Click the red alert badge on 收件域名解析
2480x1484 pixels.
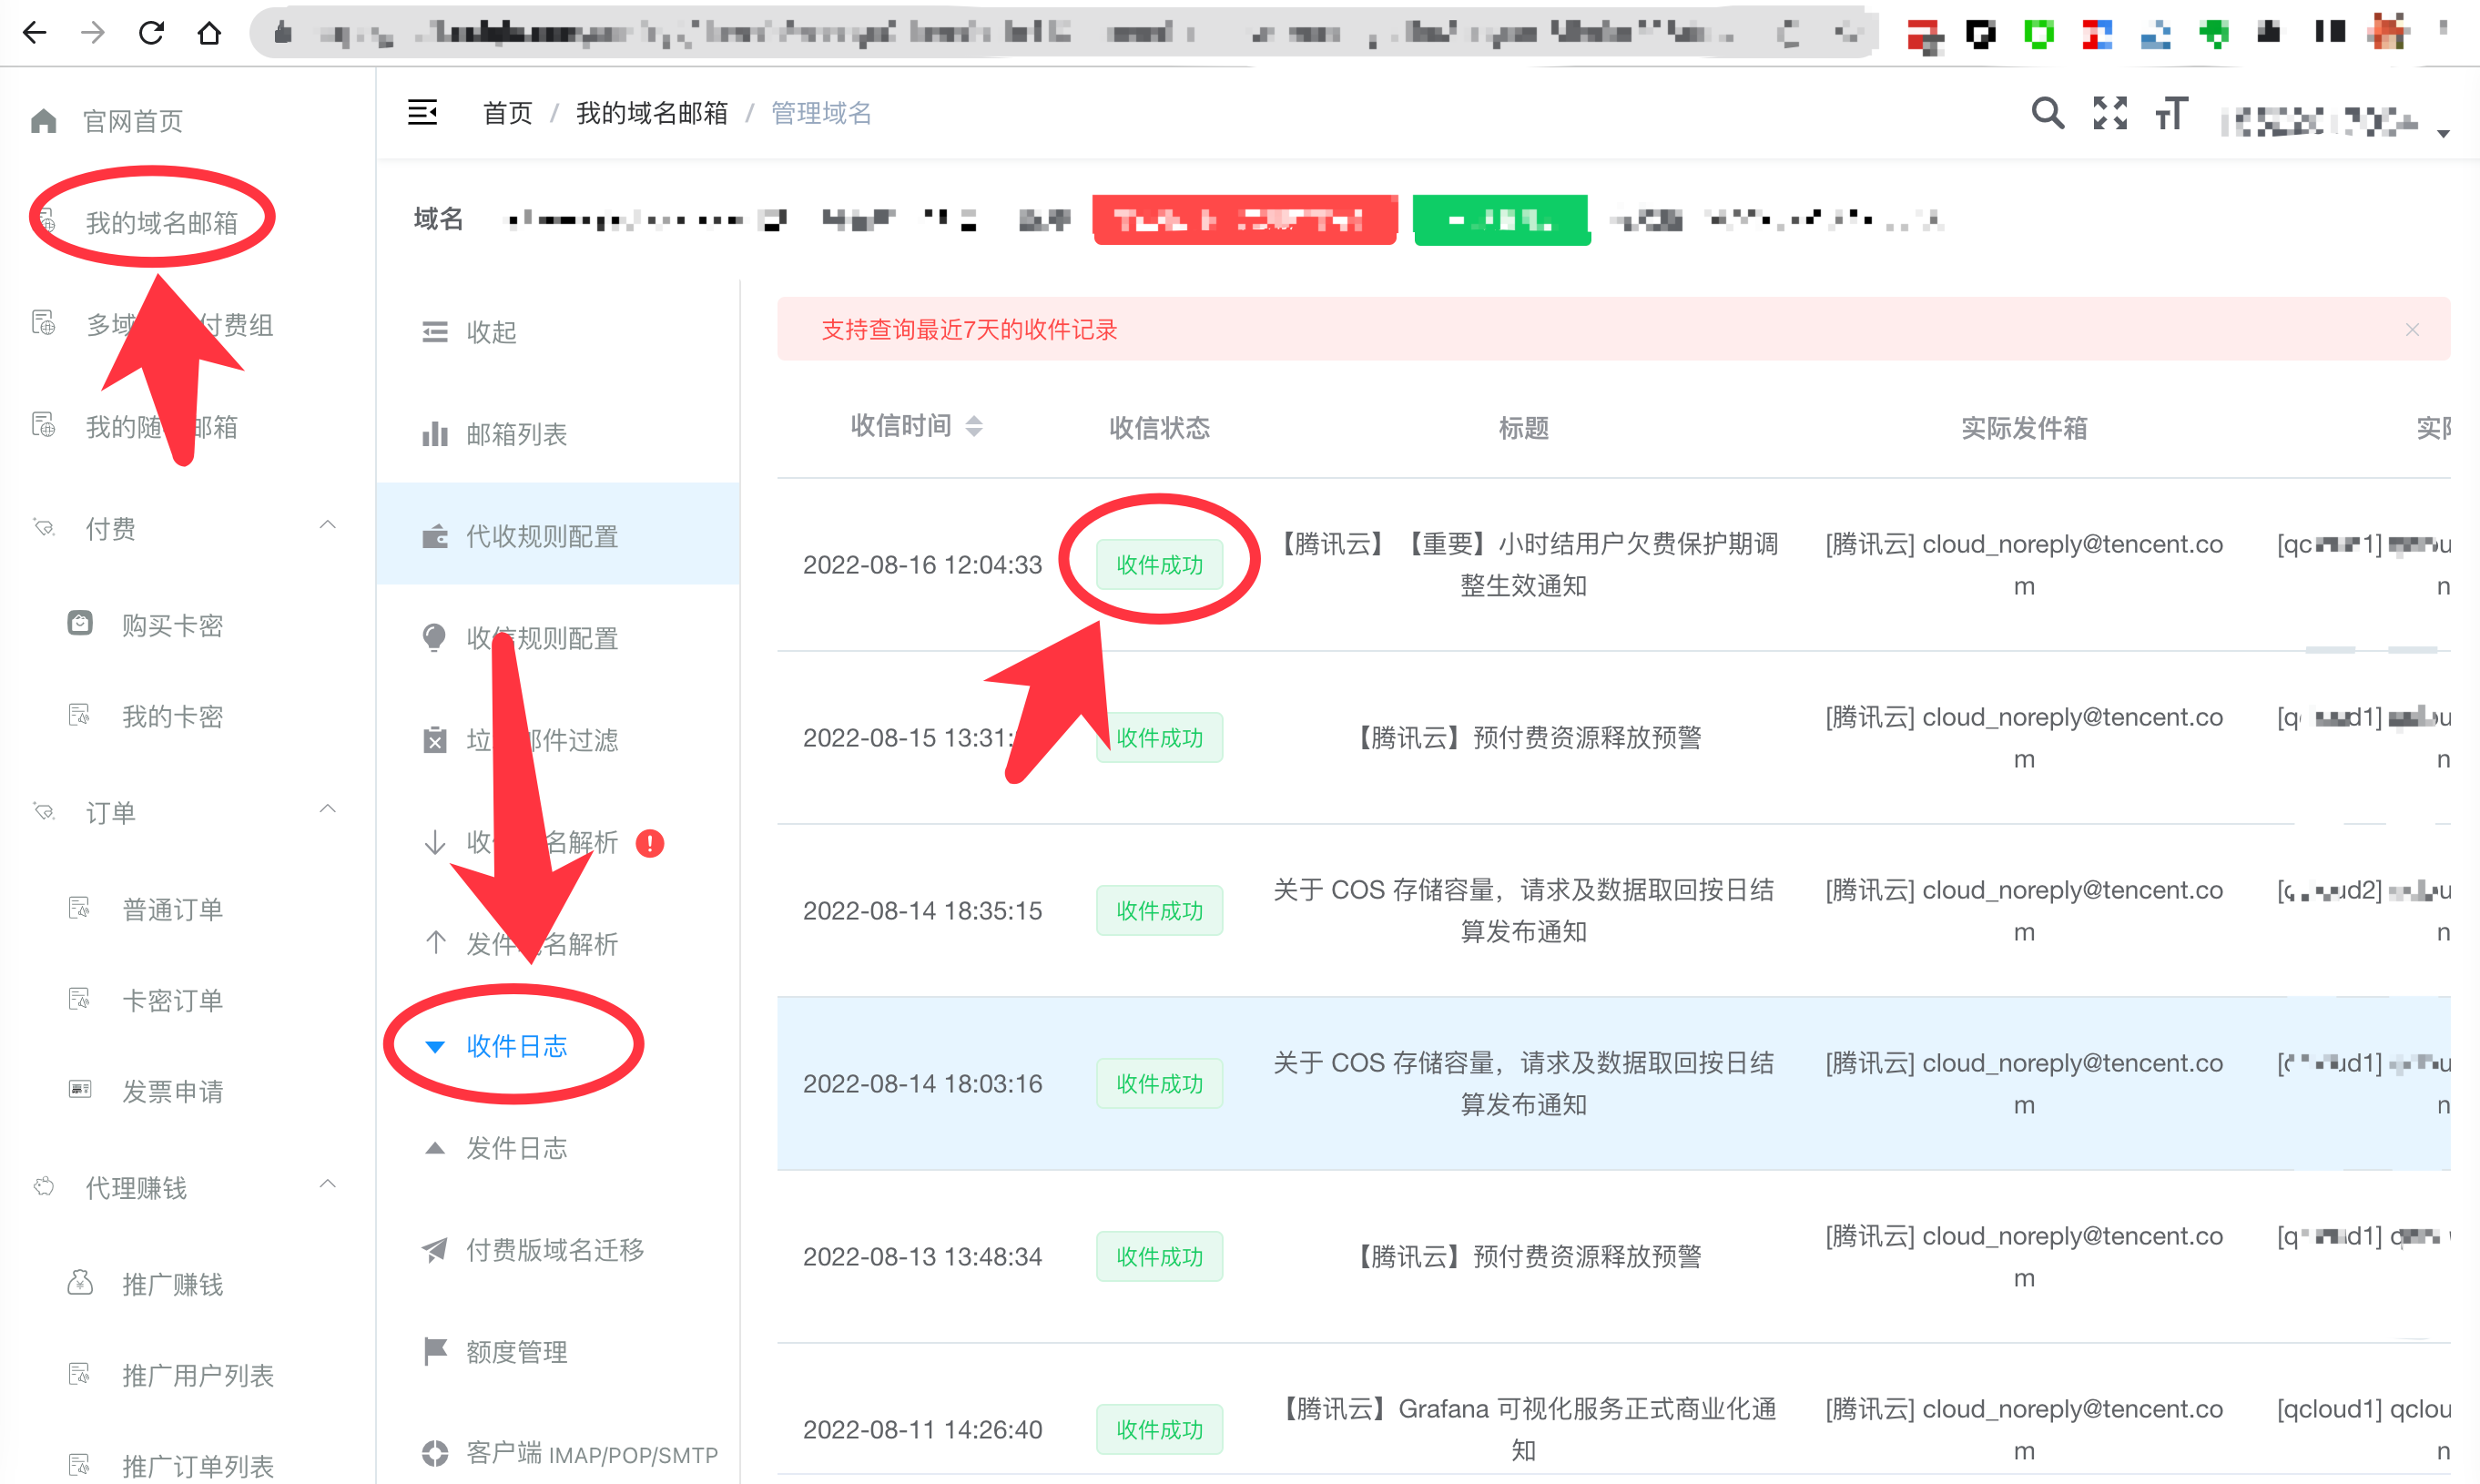(x=650, y=843)
